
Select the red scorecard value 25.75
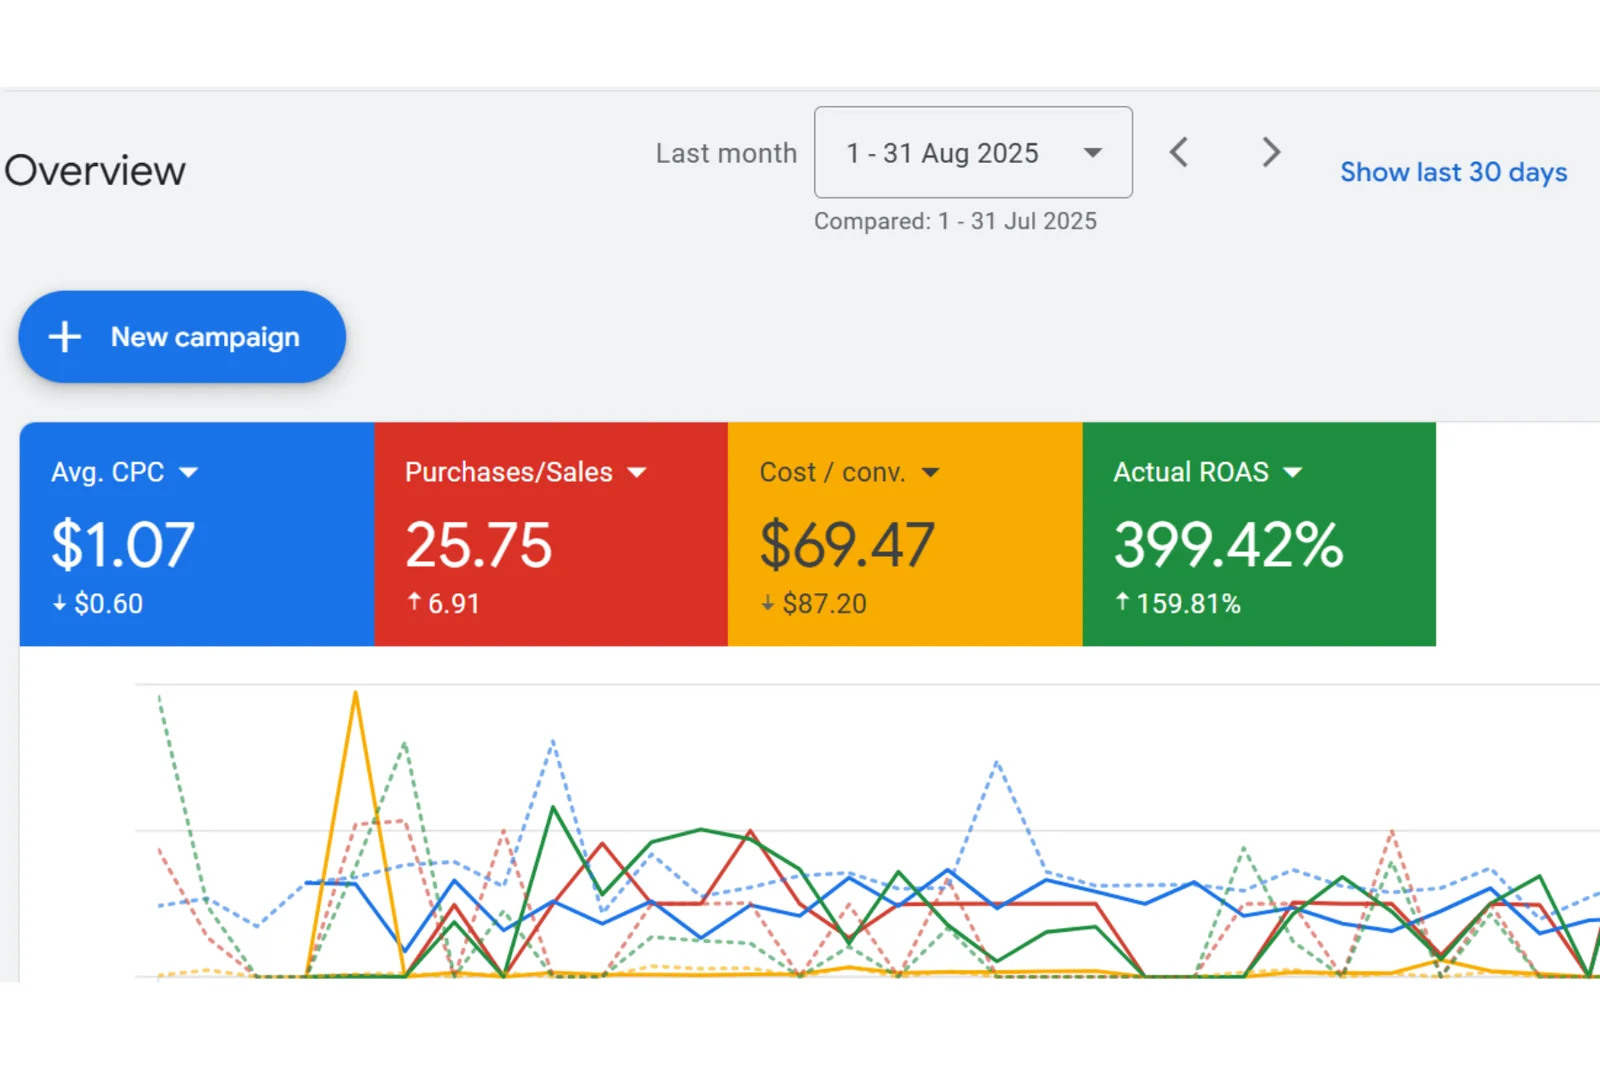[478, 545]
